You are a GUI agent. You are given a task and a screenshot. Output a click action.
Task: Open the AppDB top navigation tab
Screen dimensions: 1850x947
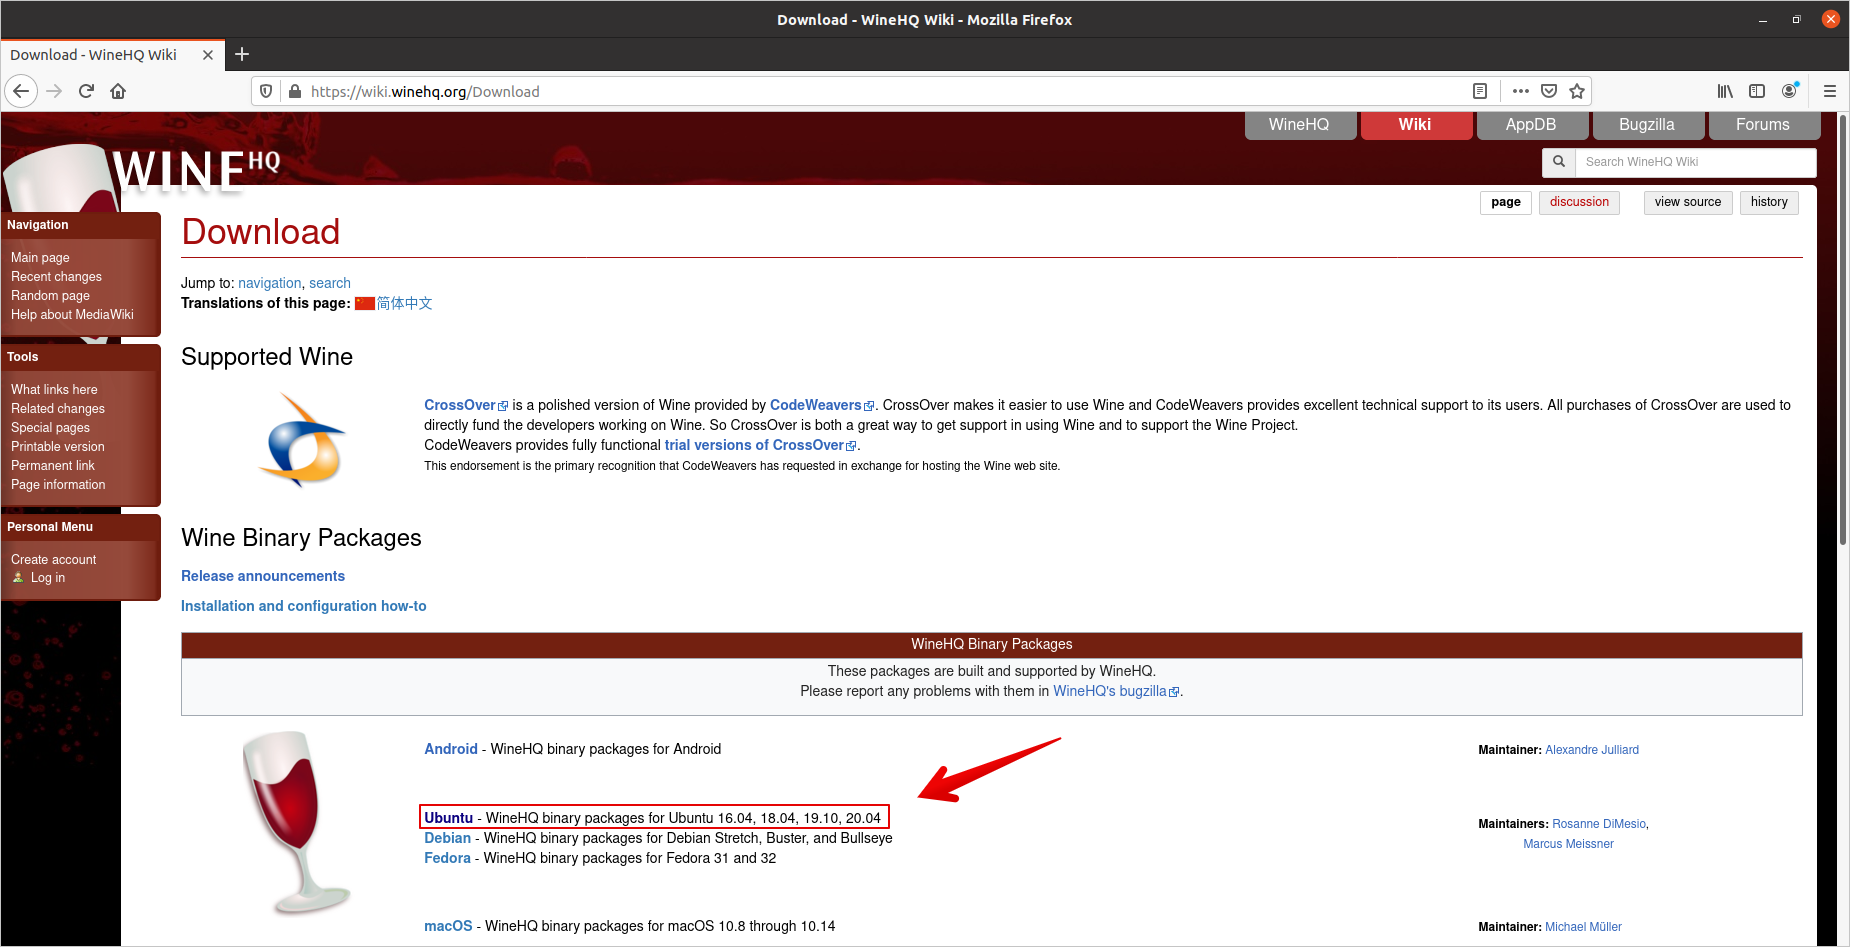coord(1531,125)
